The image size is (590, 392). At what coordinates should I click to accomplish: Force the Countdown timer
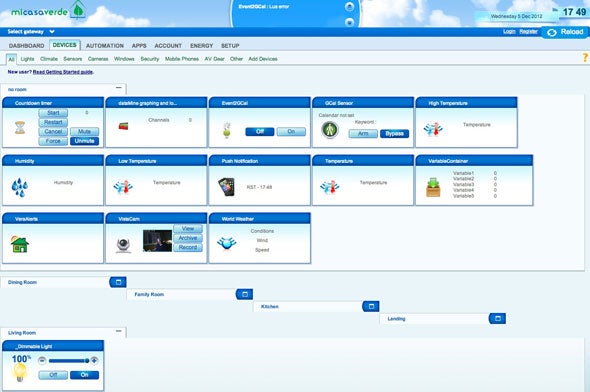coord(53,141)
